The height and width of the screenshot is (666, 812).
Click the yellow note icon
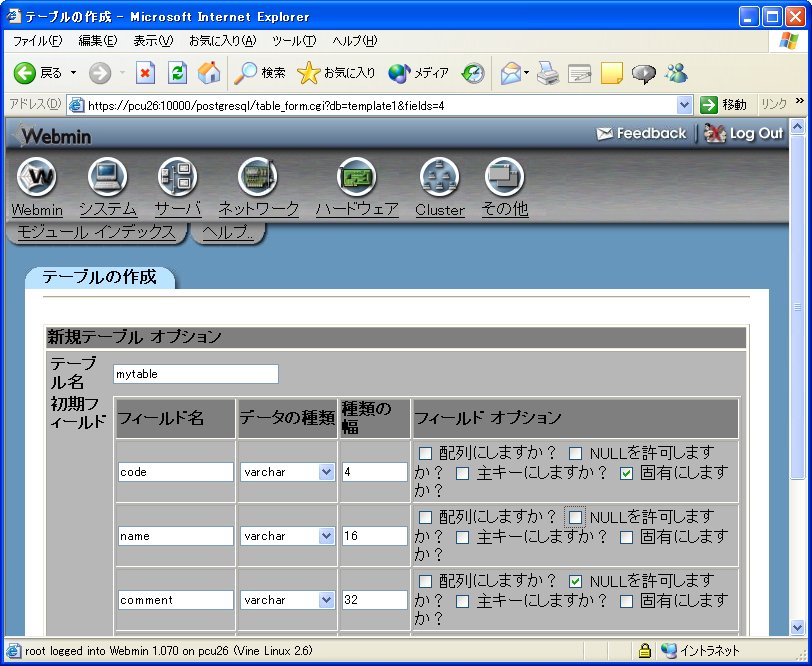[x=612, y=73]
